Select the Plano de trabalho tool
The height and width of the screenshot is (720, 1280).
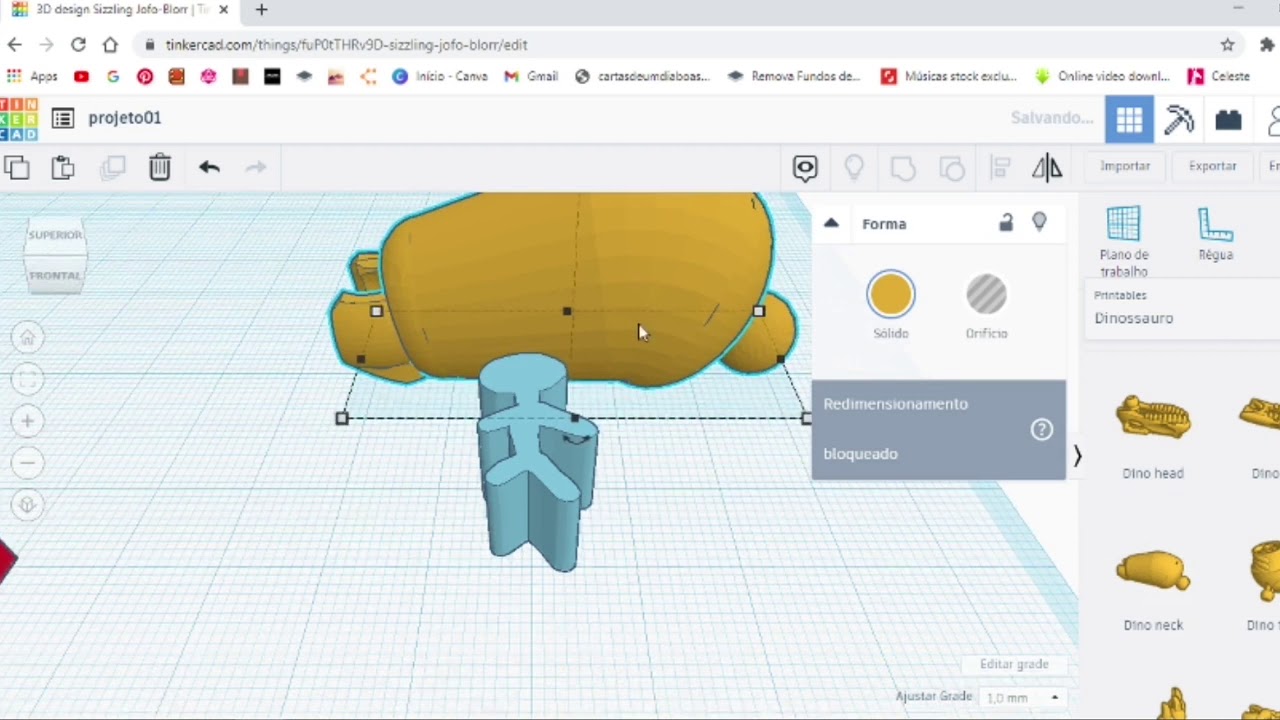tap(1124, 241)
